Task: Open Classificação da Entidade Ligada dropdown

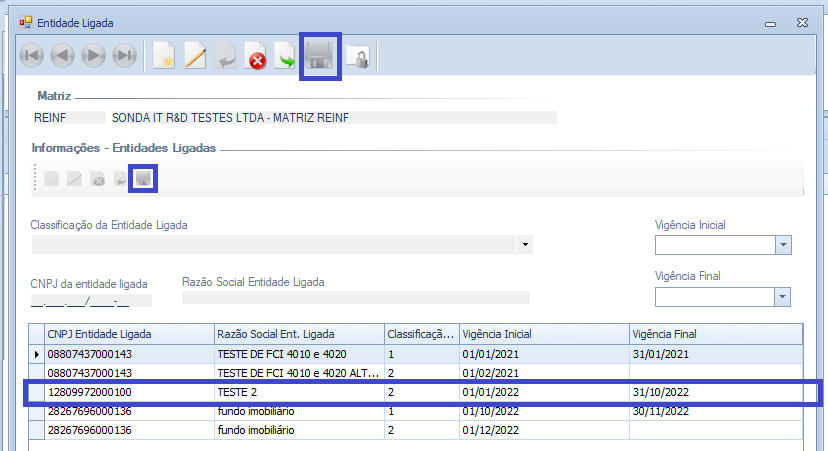Action: pyautogui.click(x=525, y=245)
